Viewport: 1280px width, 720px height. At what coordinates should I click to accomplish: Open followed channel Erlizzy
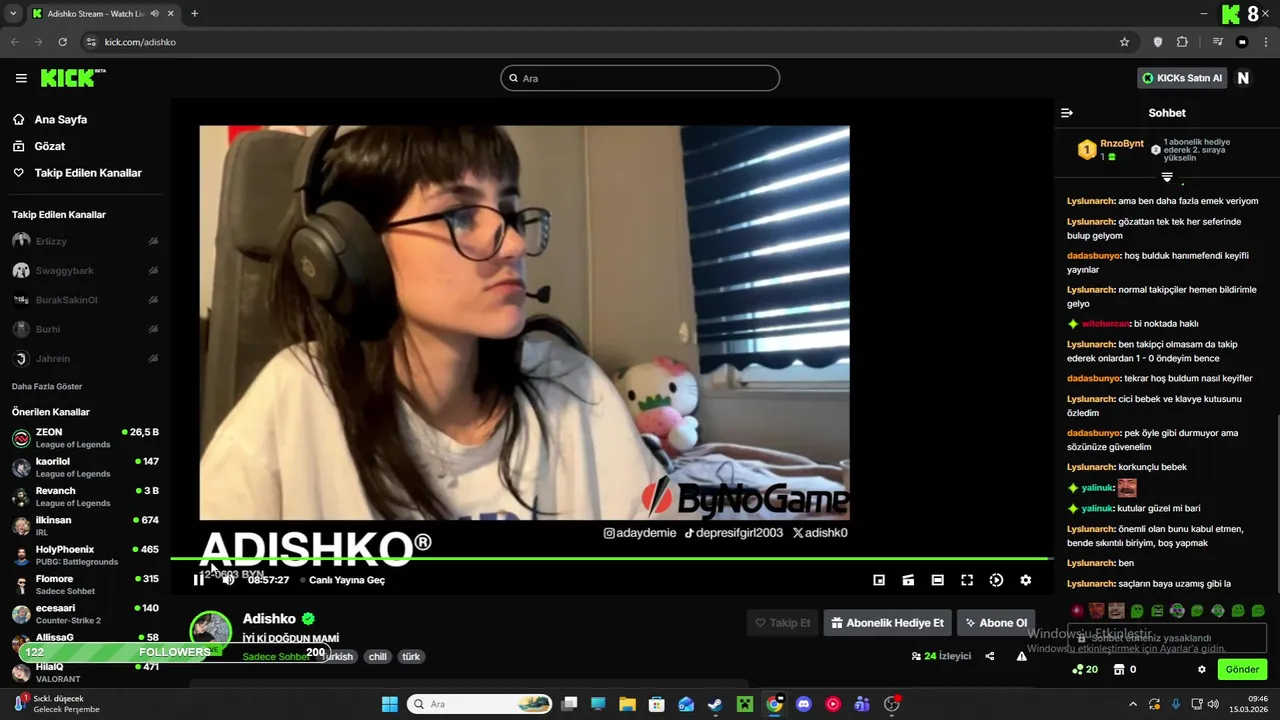coord(85,241)
